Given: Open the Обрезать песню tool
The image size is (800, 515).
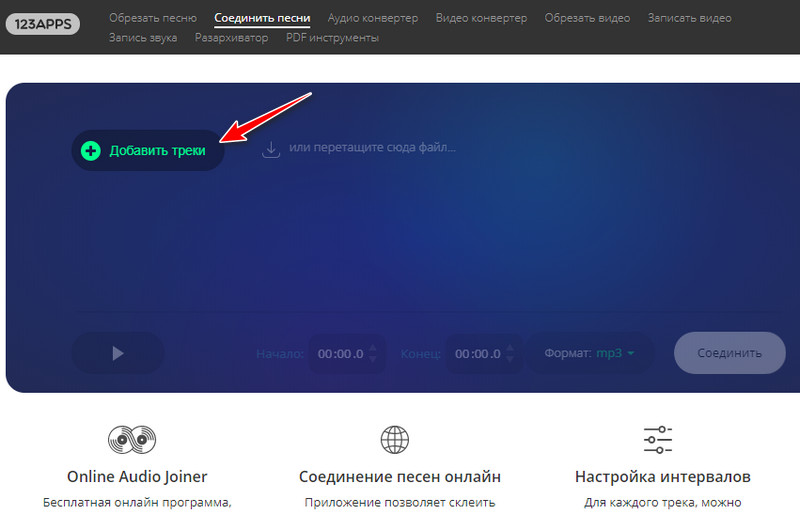Looking at the screenshot, I should coord(153,18).
